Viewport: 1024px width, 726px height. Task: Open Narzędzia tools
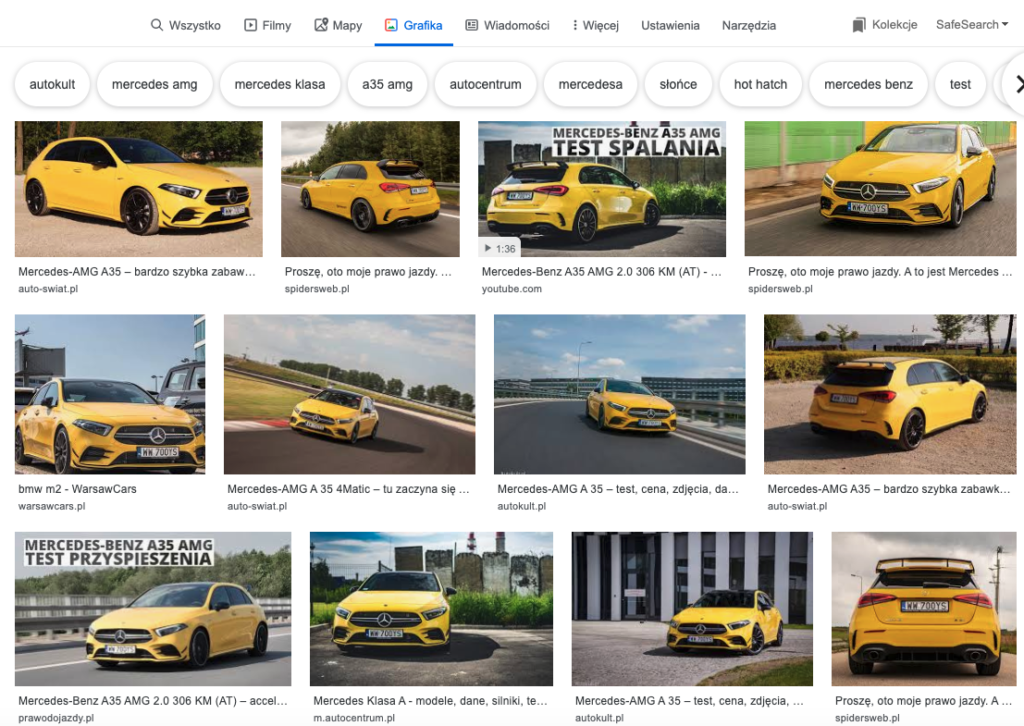[749, 25]
